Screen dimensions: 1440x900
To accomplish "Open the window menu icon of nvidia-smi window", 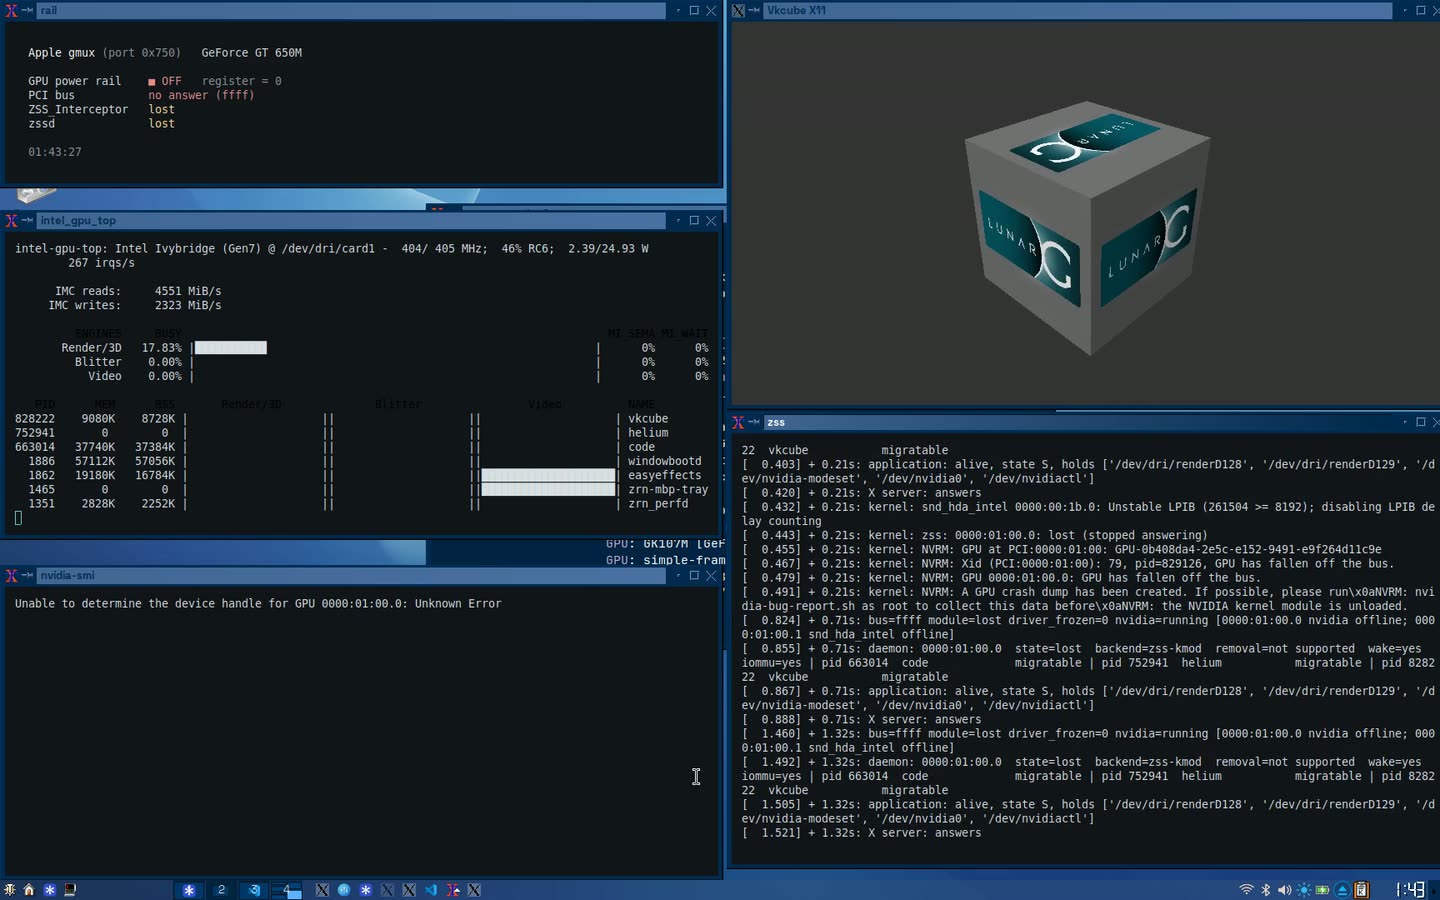I will (11, 576).
